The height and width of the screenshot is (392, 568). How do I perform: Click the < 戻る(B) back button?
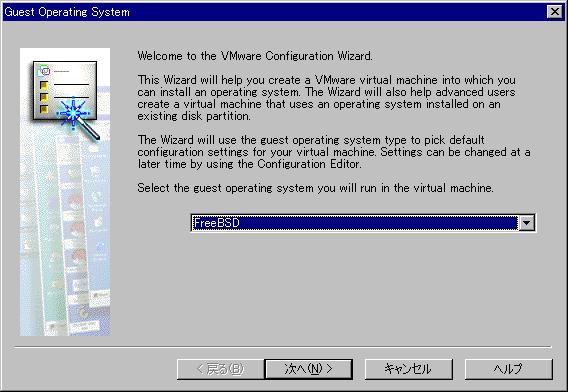(220, 369)
